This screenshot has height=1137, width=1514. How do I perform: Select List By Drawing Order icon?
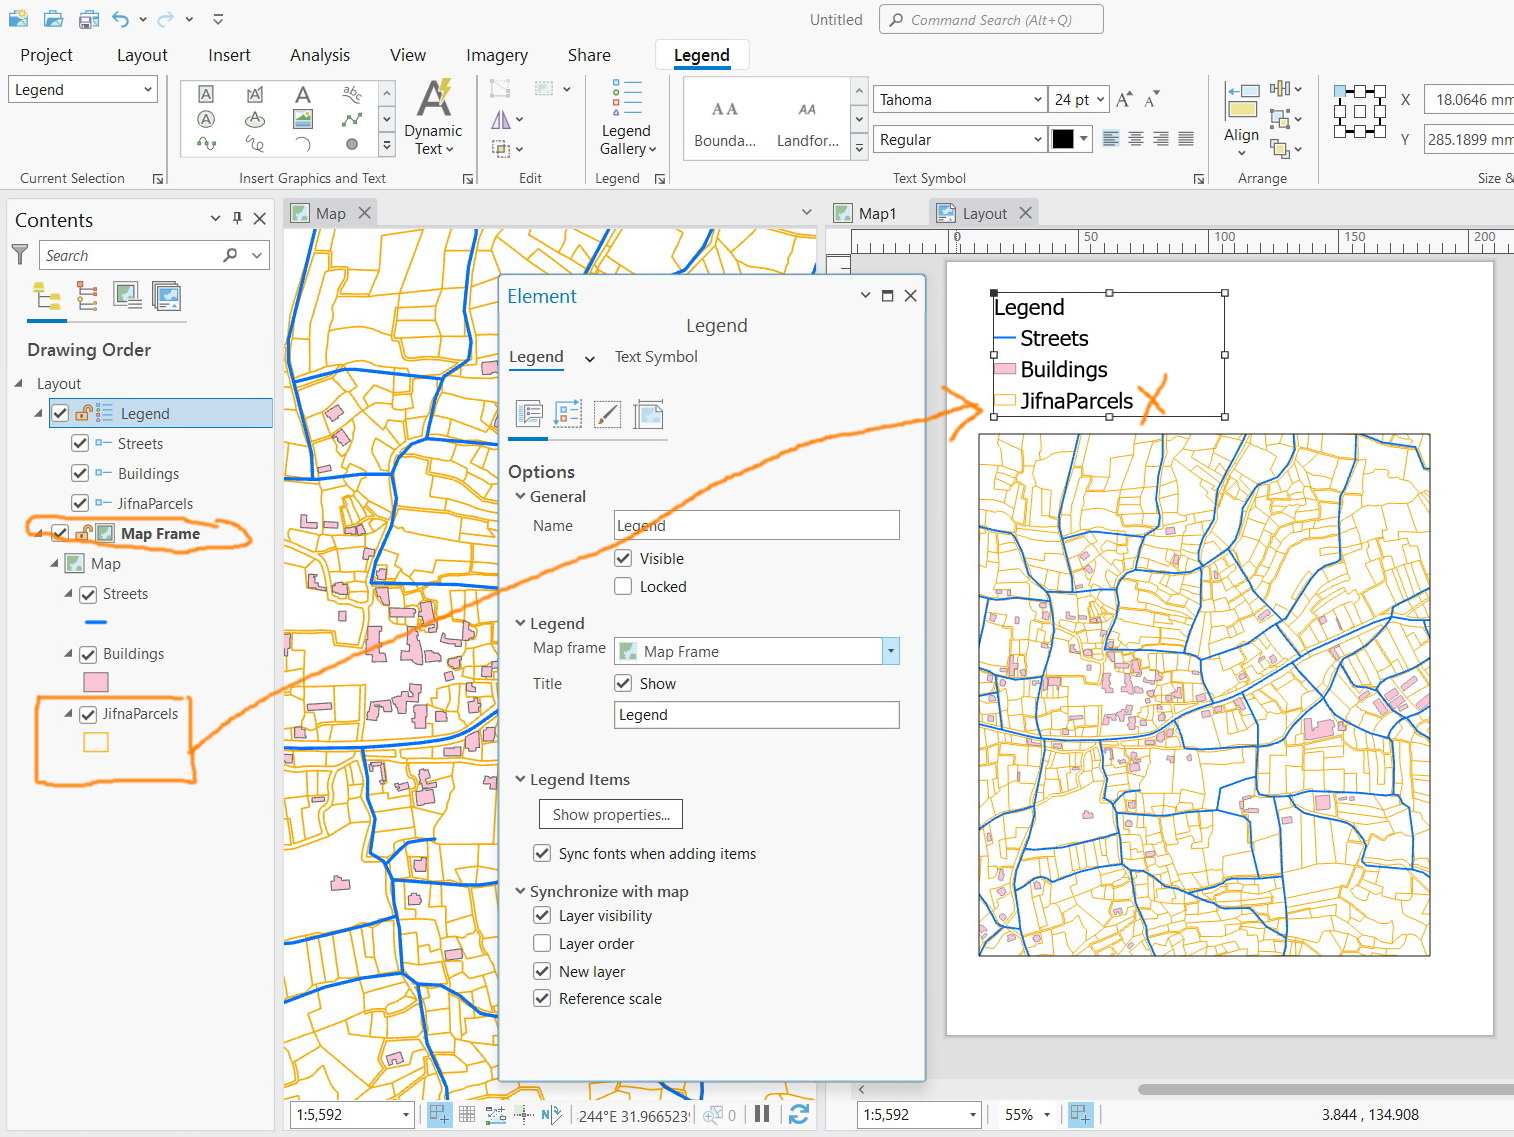pos(47,296)
